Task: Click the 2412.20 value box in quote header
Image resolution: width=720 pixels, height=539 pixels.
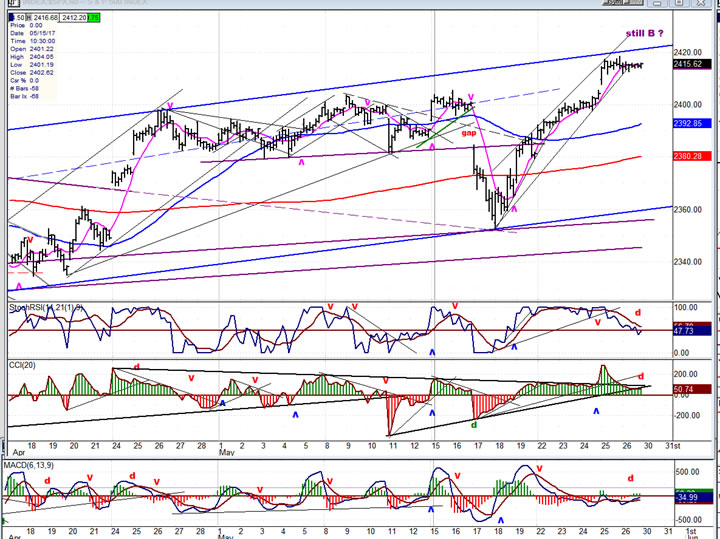Action: [73, 18]
